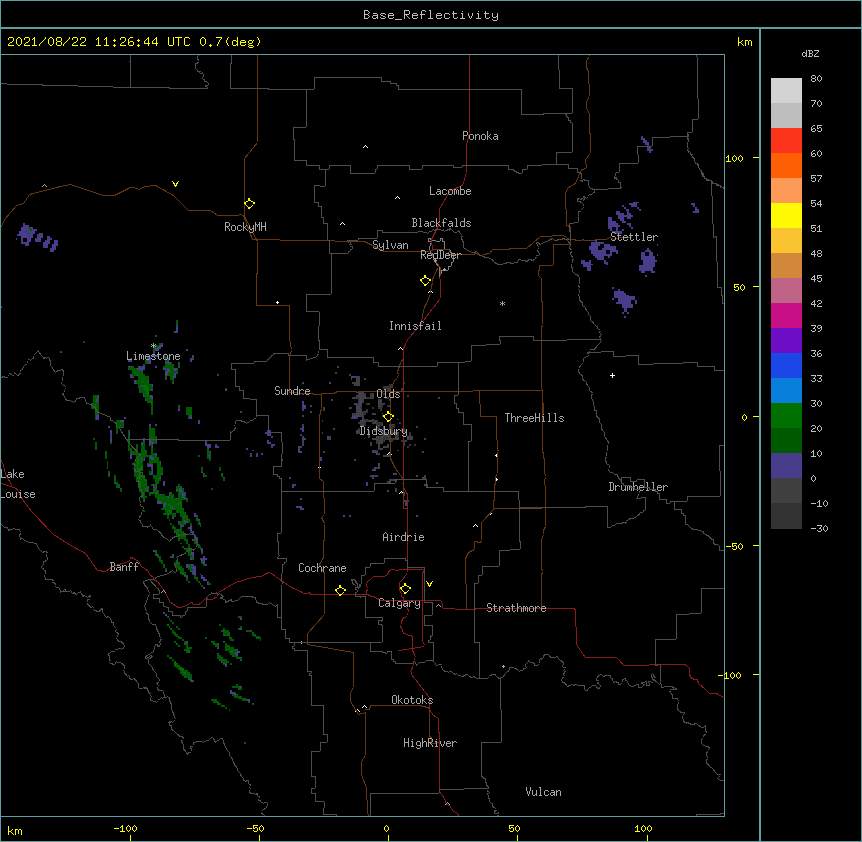Click the Lake Louise label
The image size is (862, 842).
pos(18,484)
